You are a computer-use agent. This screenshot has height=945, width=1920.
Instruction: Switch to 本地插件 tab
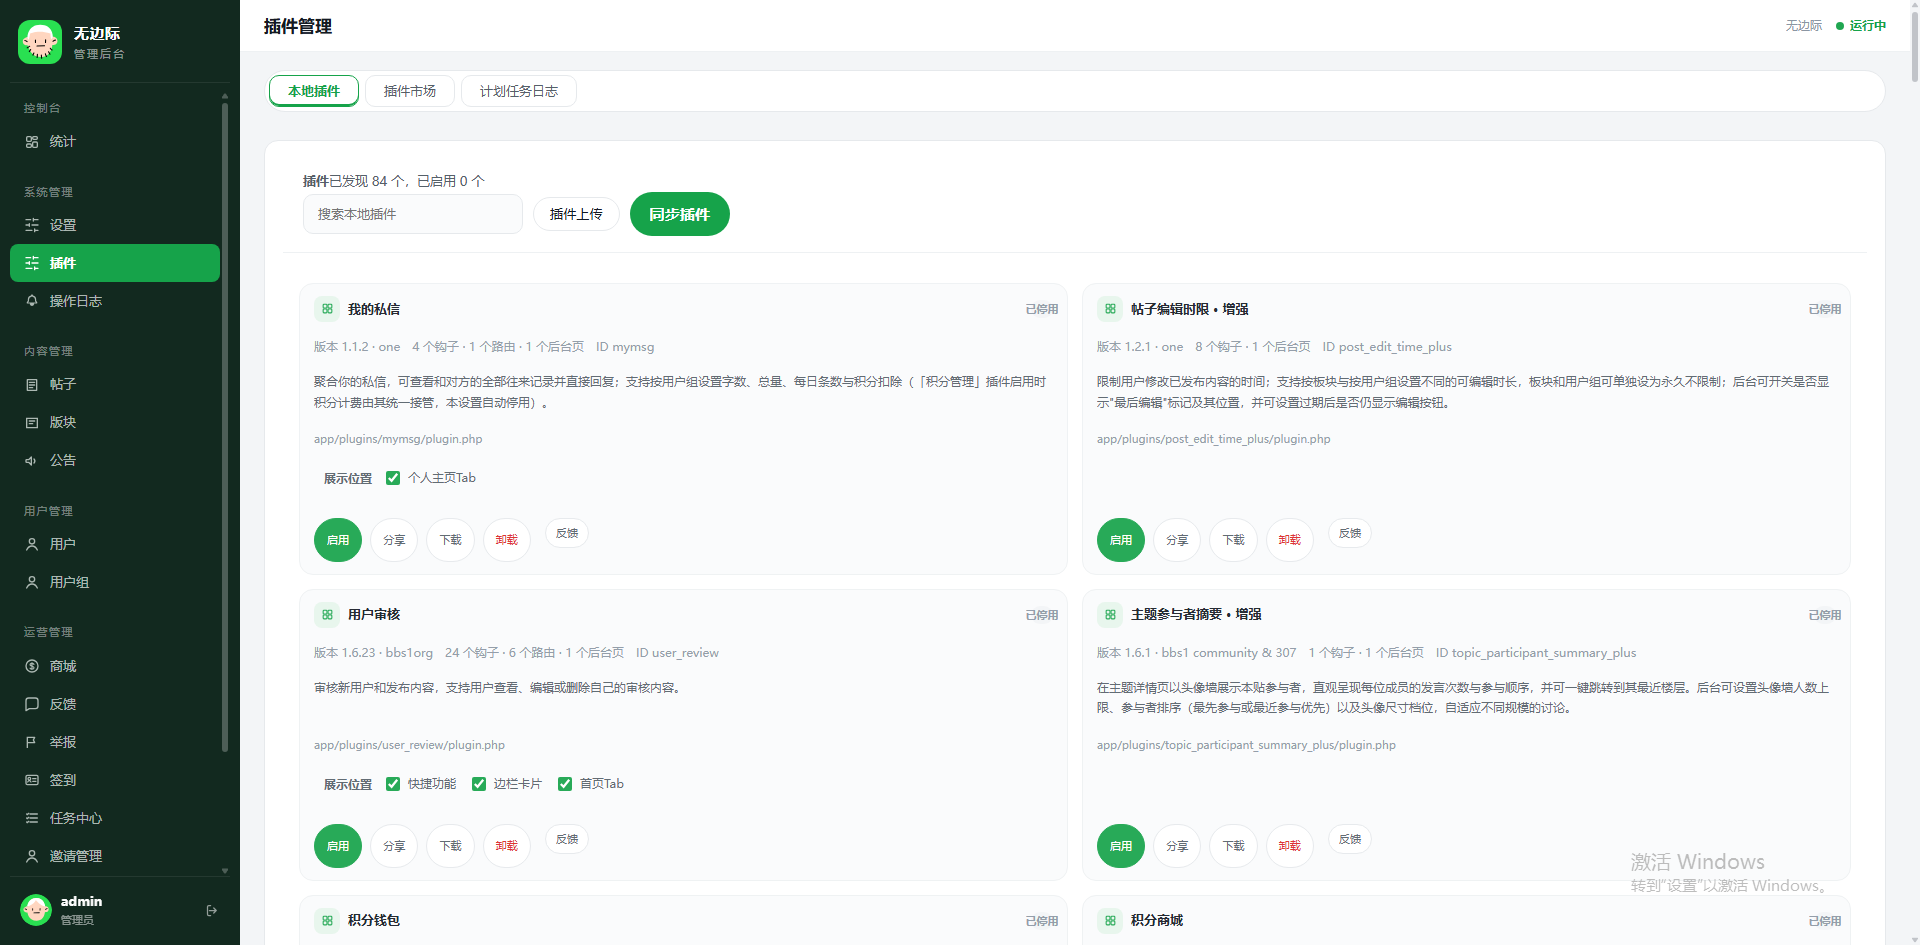click(x=314, y=91)
